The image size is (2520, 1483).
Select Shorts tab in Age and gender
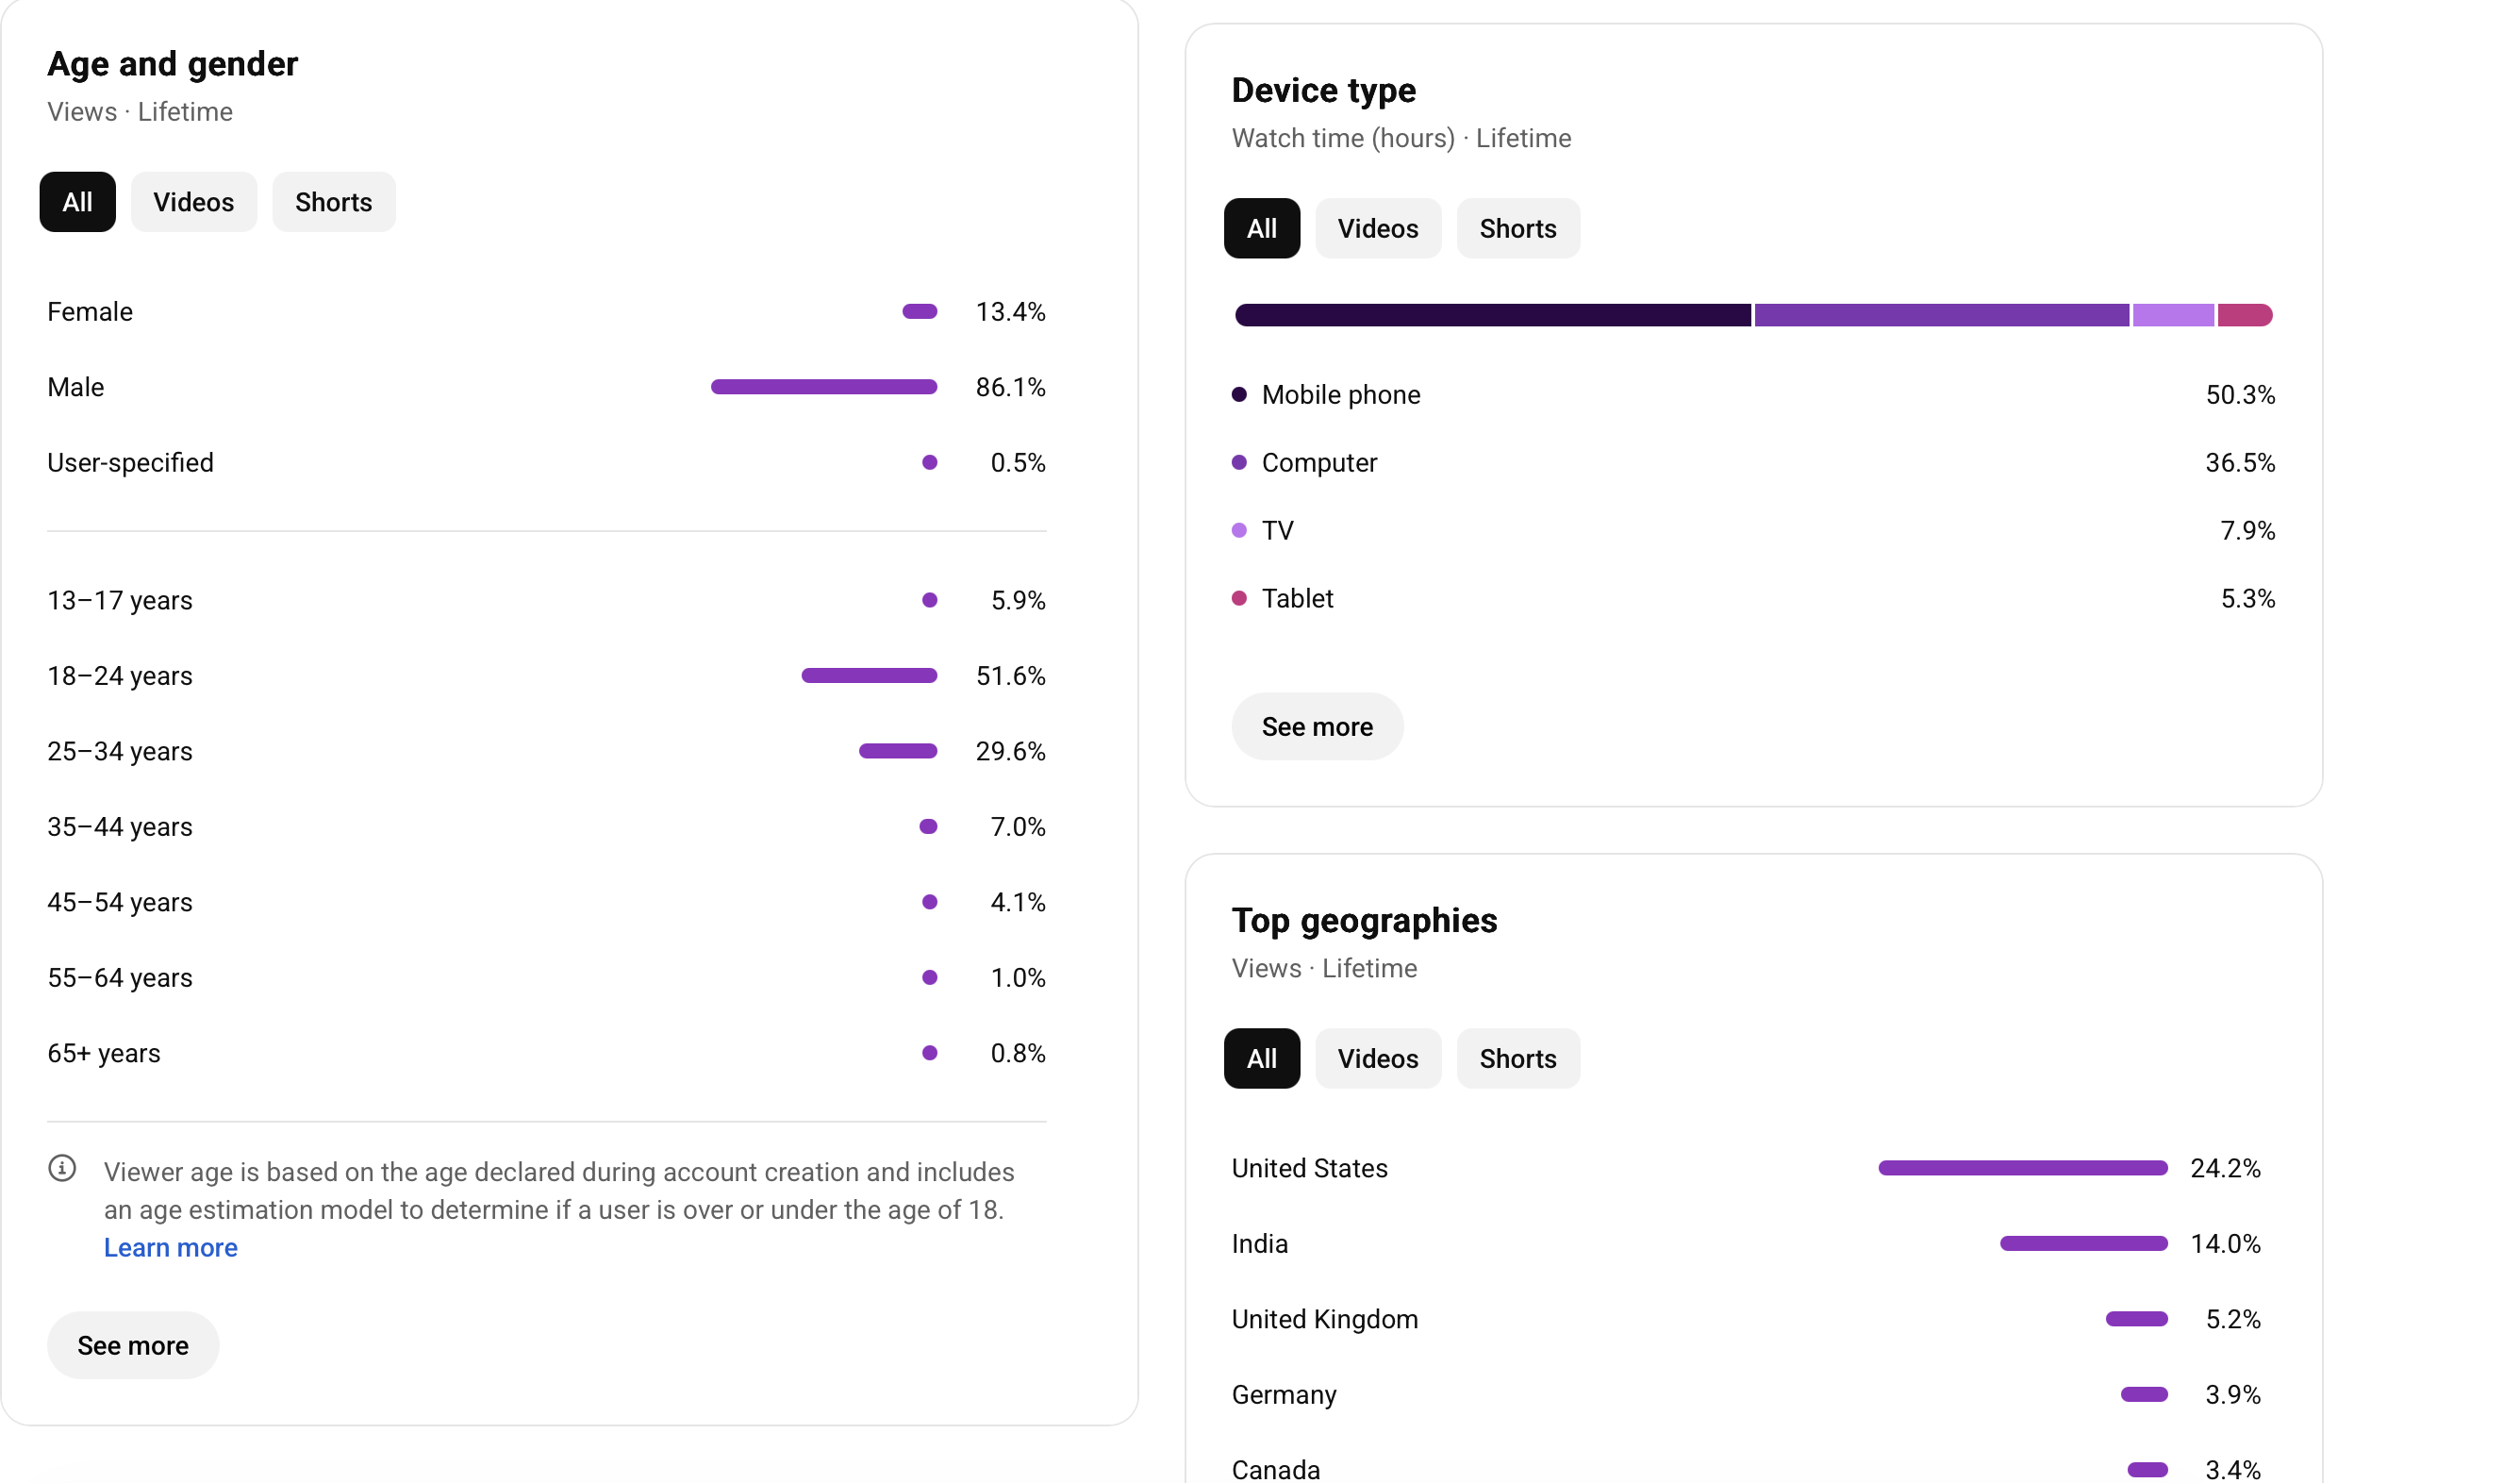click(334, 202)
